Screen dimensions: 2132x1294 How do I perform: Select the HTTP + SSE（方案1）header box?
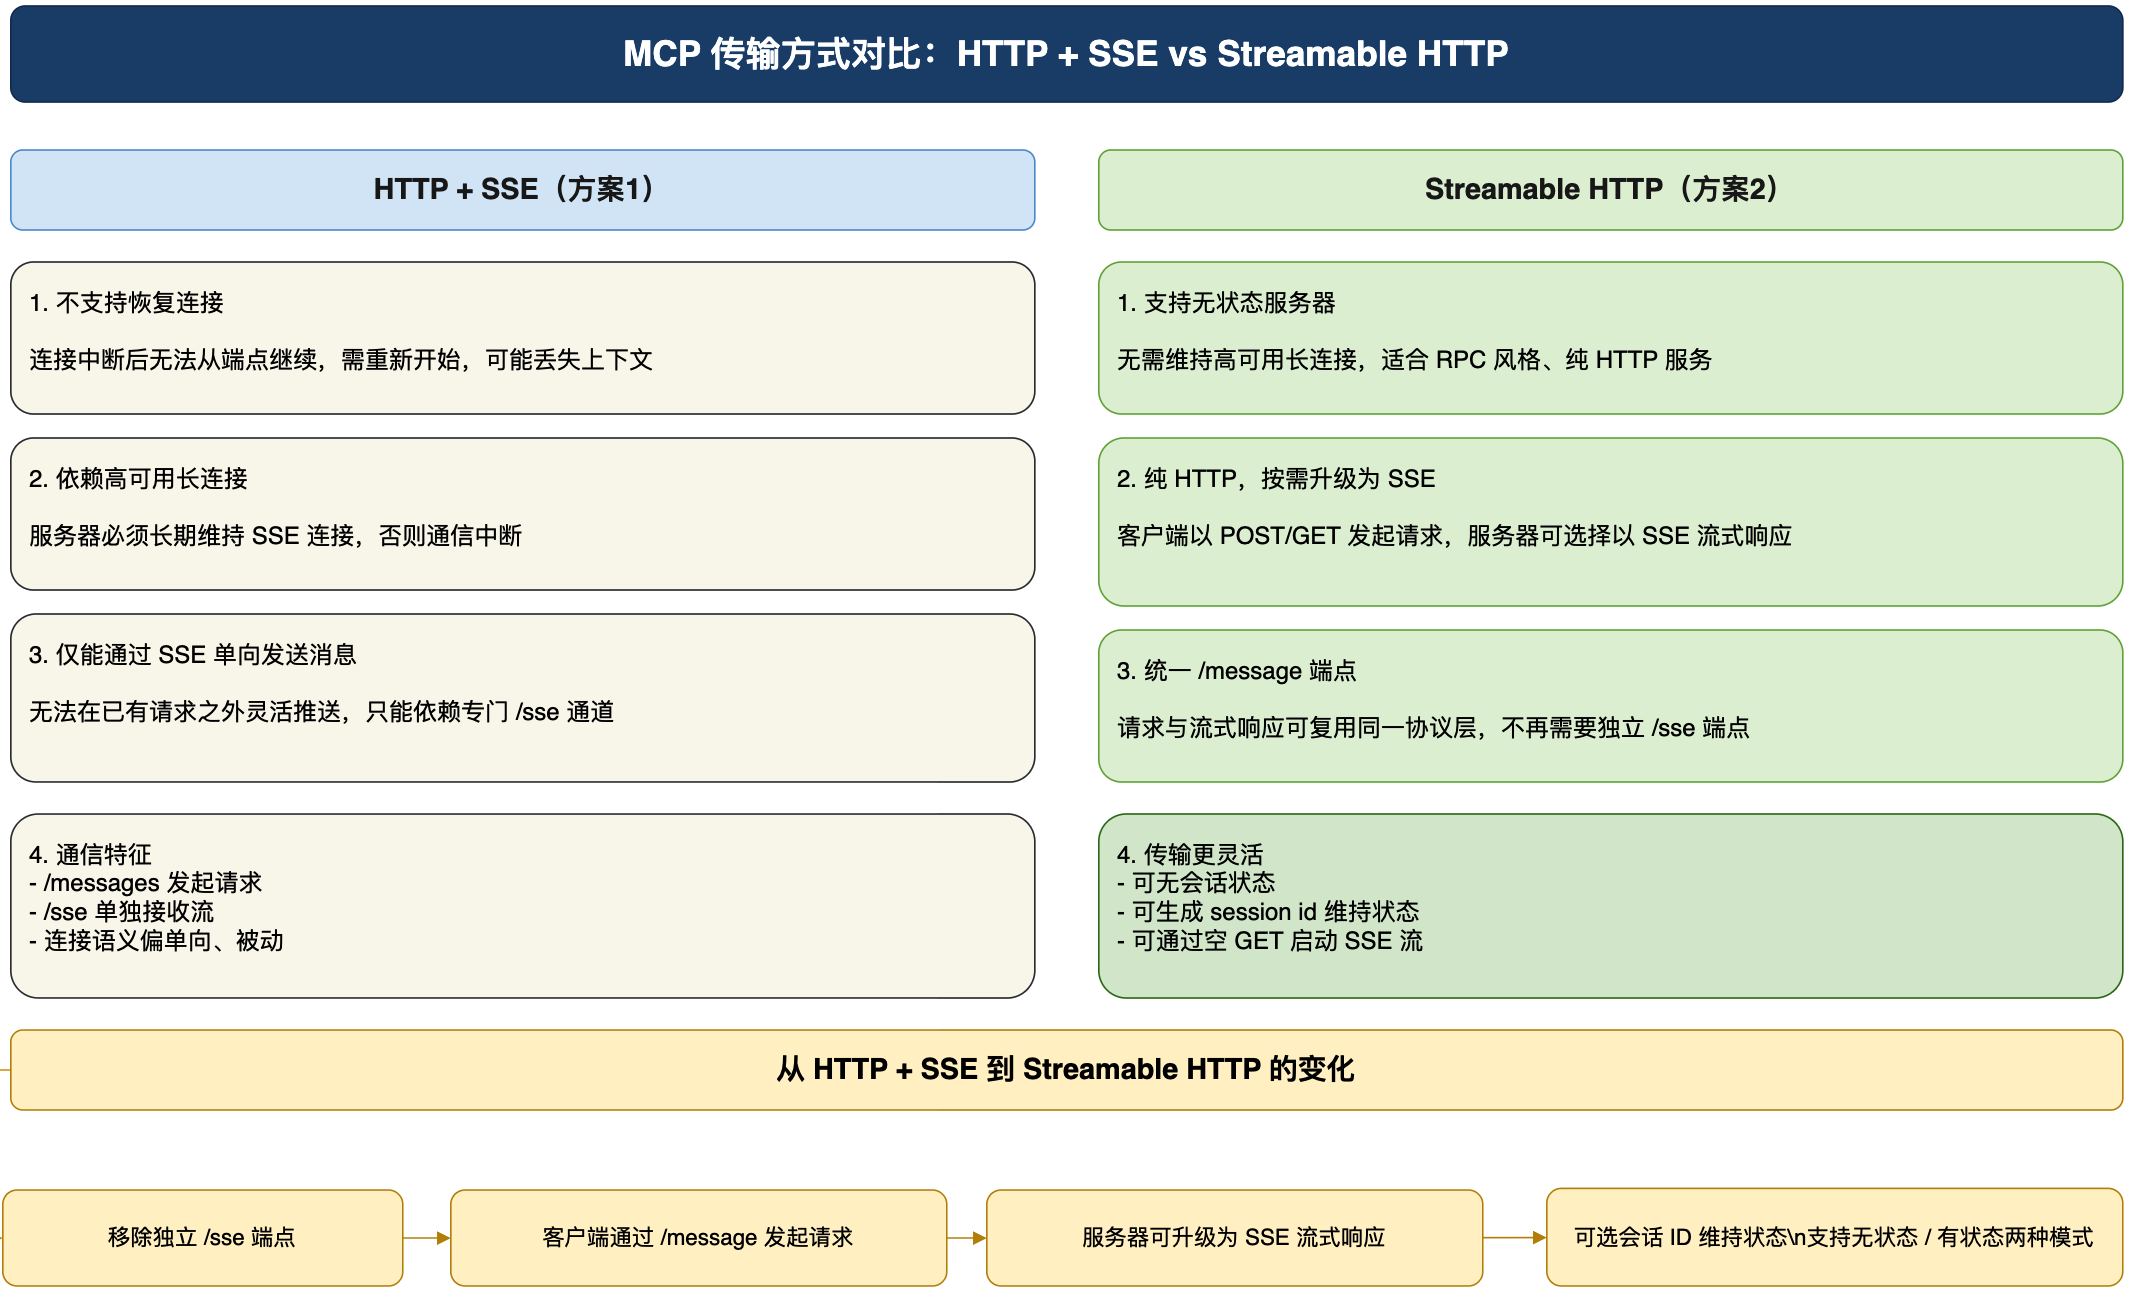[x=522, y=190]
